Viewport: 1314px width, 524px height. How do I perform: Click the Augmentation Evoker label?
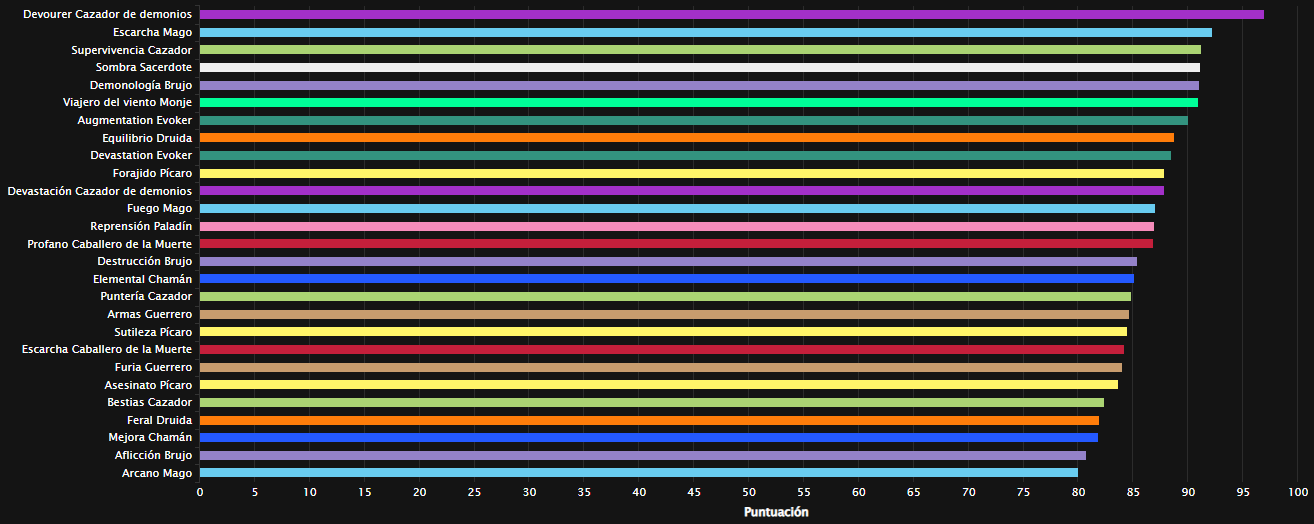pos(135,120)
